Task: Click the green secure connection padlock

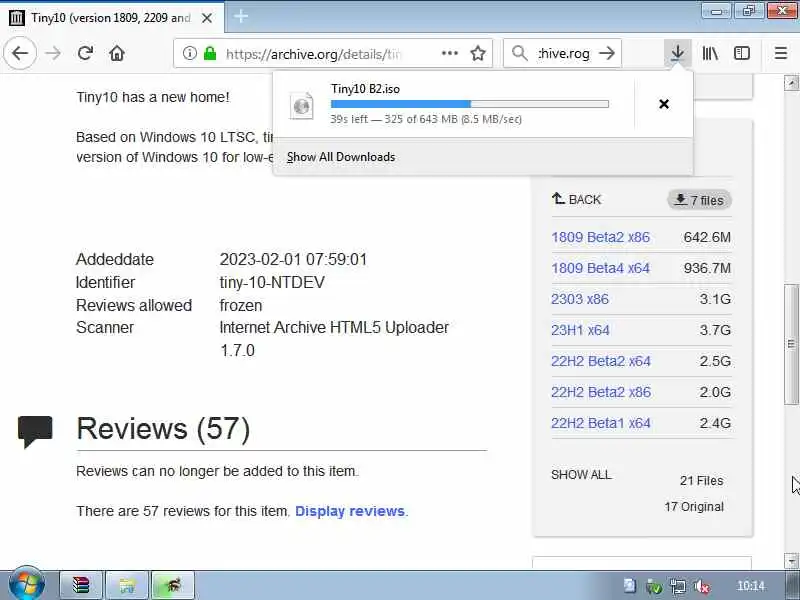Action: (x=210, y=53)
